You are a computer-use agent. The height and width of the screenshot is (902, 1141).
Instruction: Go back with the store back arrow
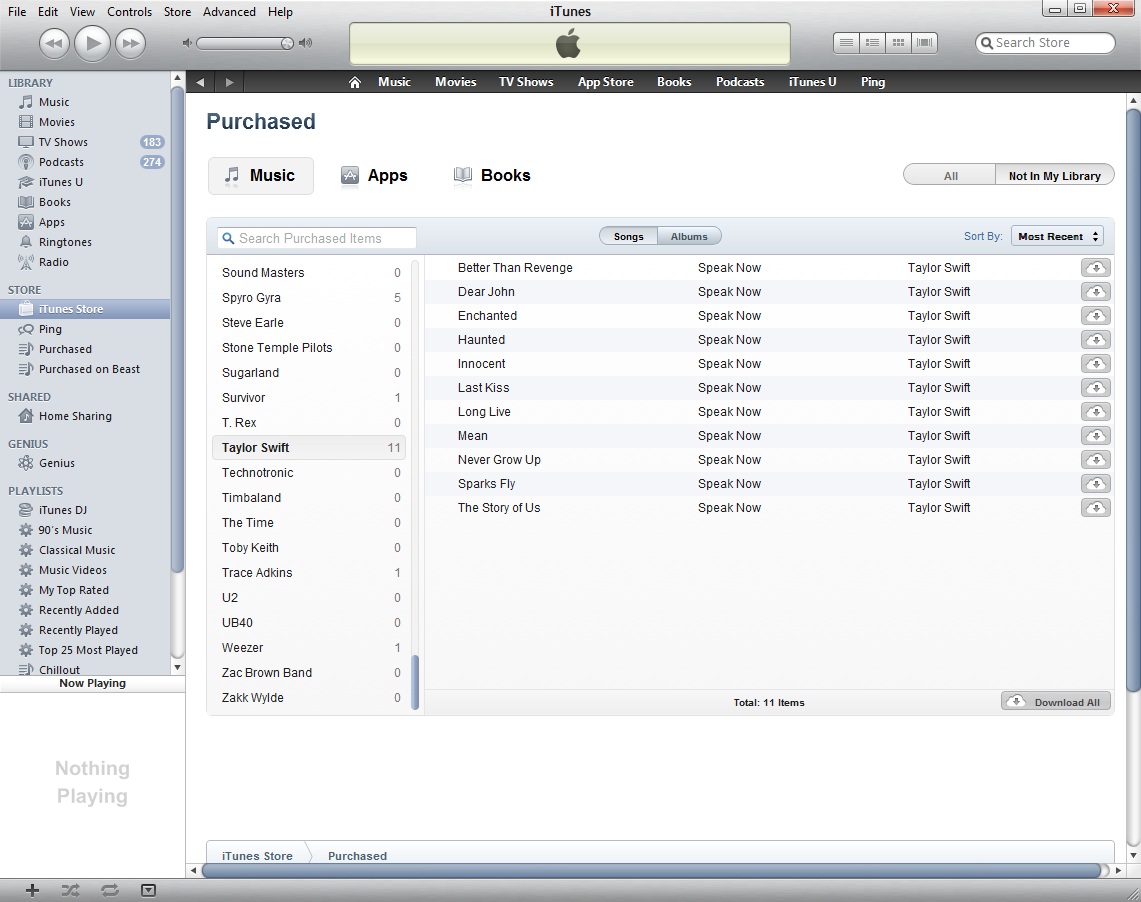pyautogui.click(x=200, y=82)
